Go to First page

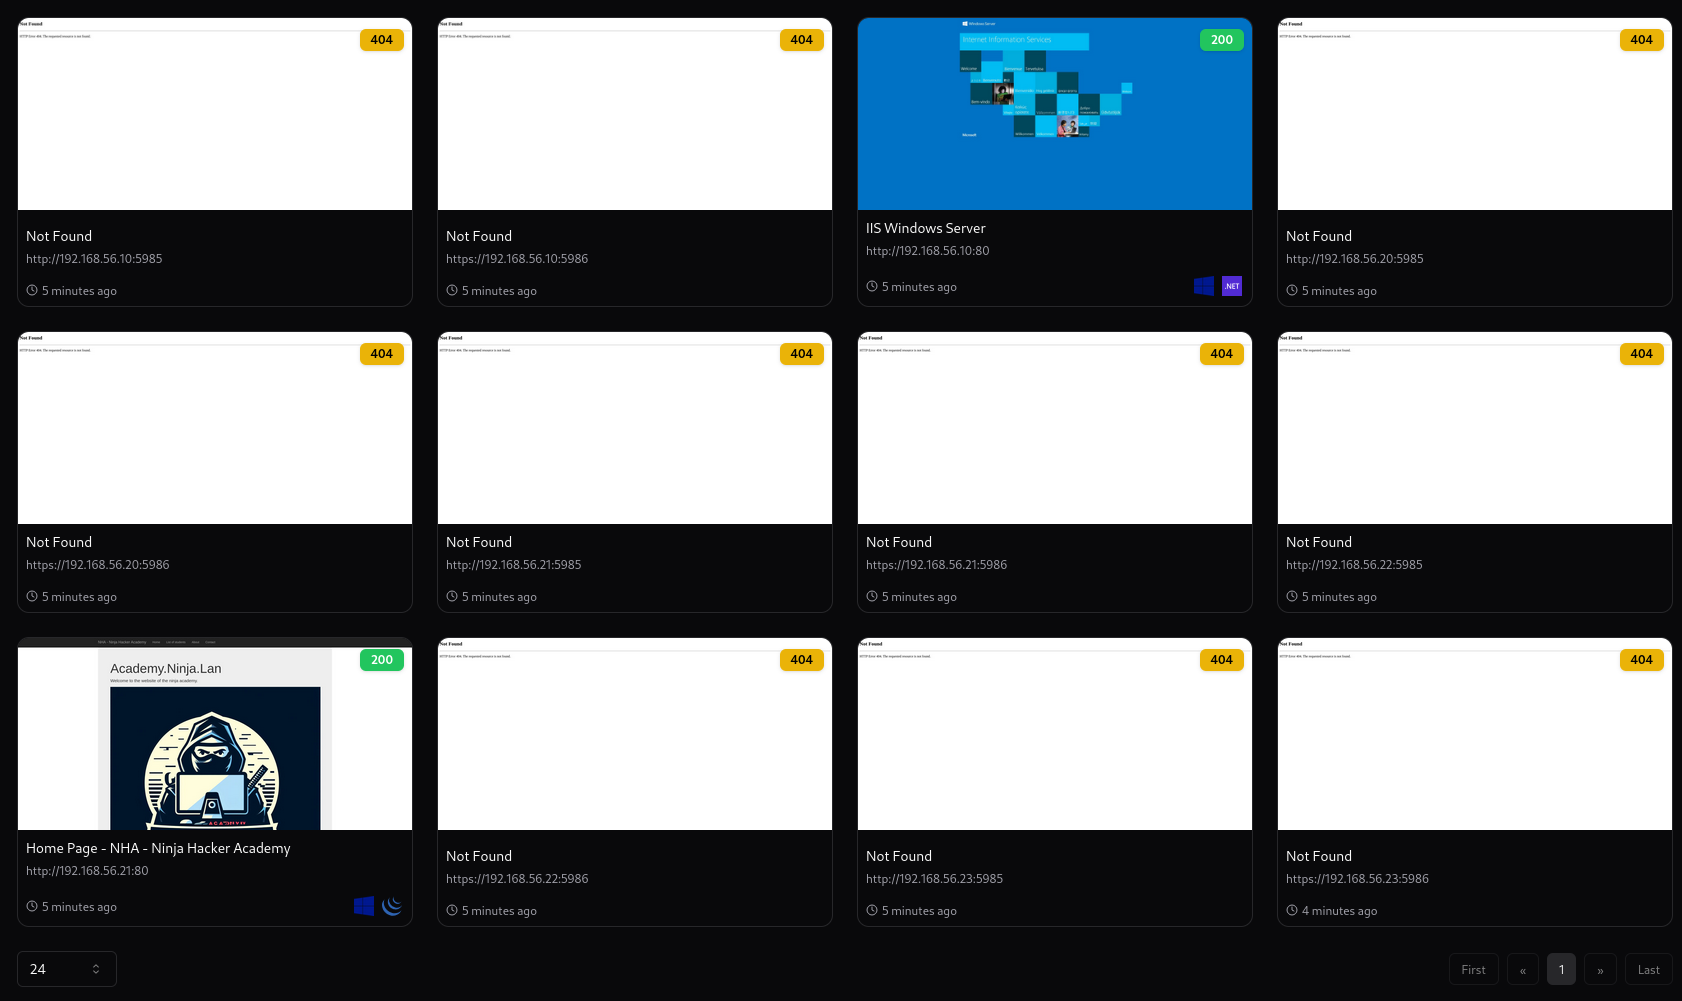tap(1473, 969)
